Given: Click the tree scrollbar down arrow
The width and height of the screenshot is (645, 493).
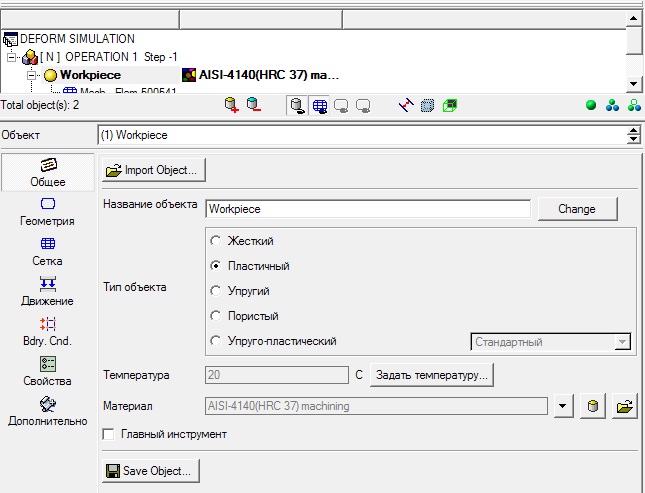Looking at the screenshot, I should coord(633,84).
